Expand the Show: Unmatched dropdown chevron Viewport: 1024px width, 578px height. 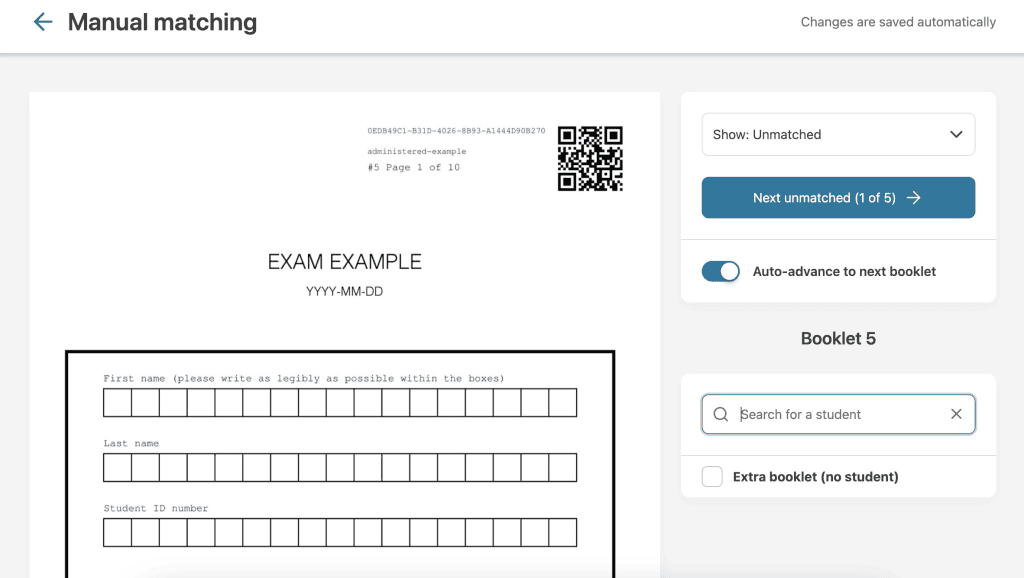click(956, 134)
